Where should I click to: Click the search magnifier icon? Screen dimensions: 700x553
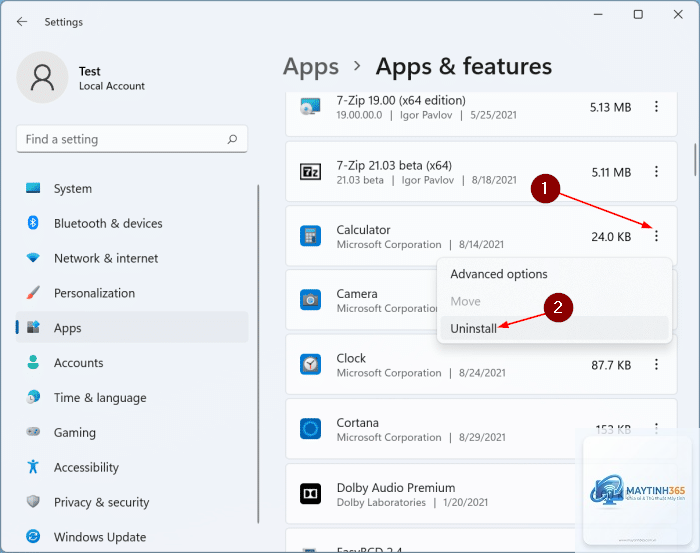click(232, 139)
